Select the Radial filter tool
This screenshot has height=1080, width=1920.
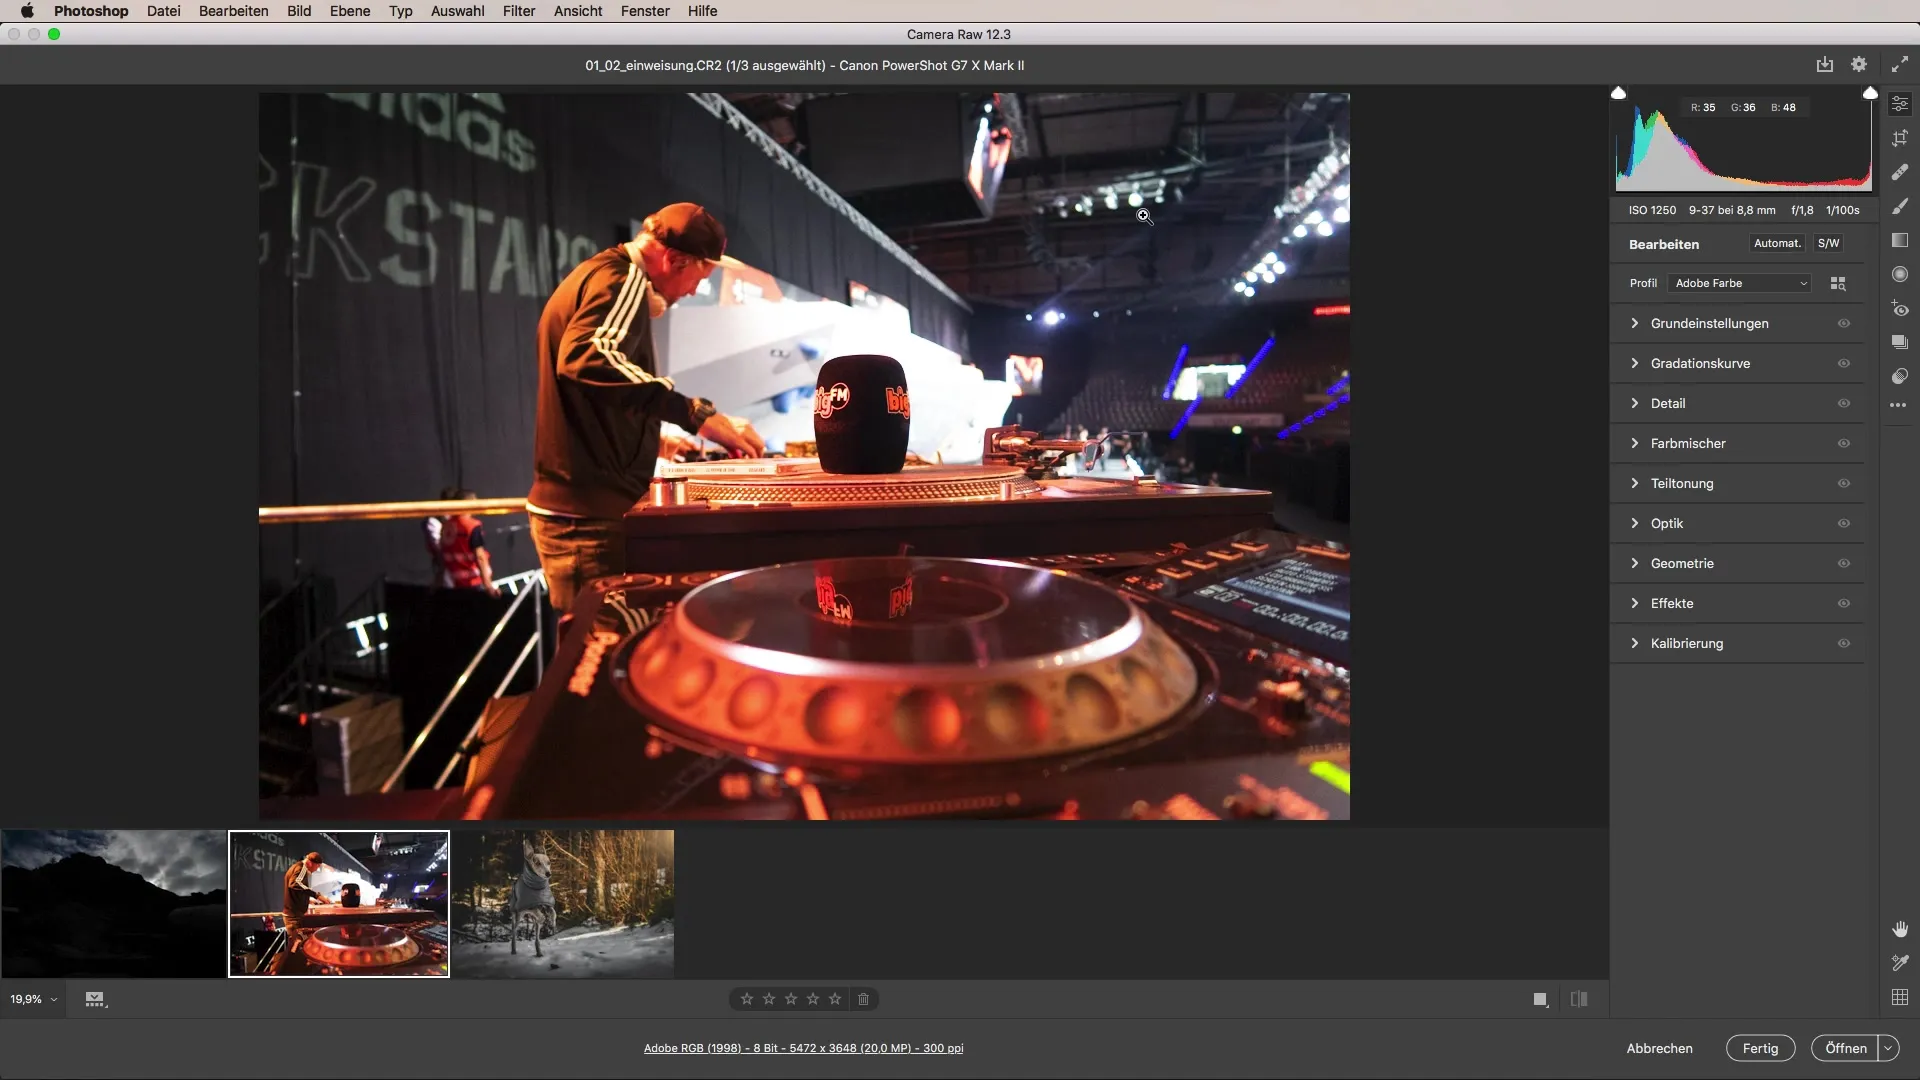(1900, 274)
